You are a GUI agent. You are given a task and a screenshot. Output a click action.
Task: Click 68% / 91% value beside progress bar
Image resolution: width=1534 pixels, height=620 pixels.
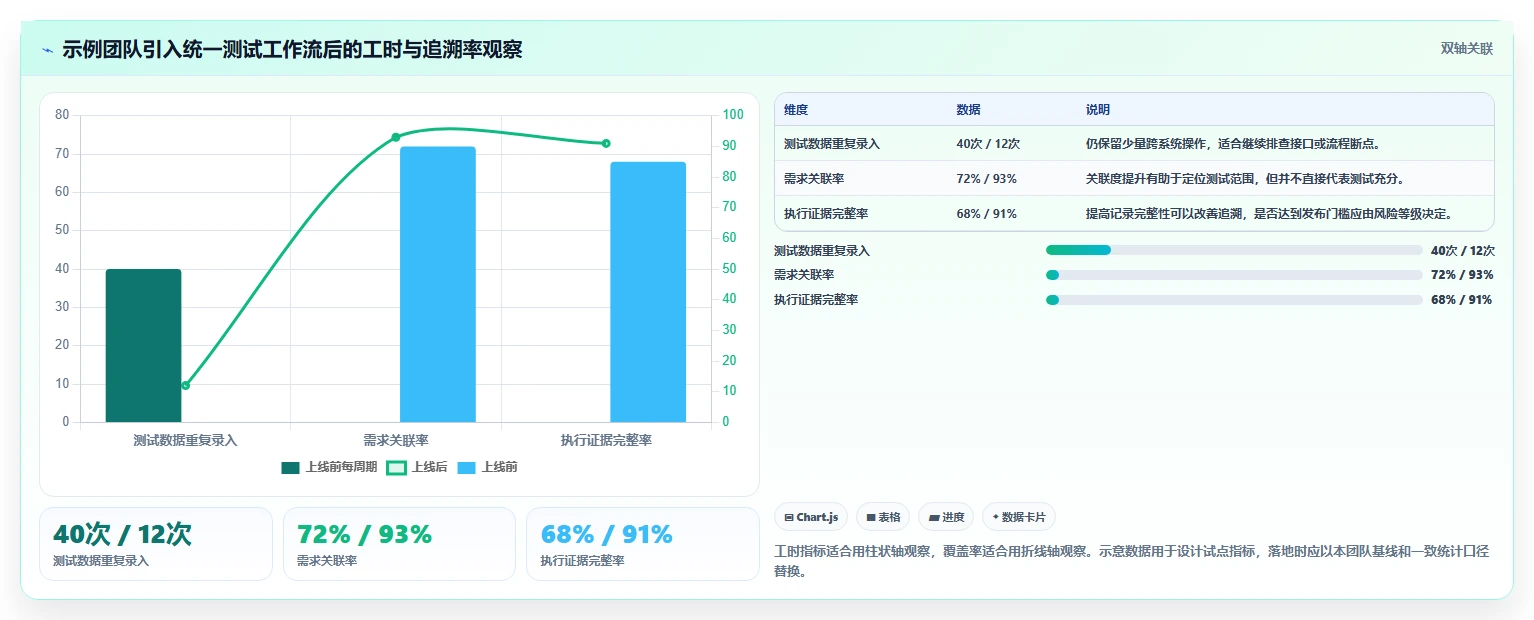coord(1462,300)
